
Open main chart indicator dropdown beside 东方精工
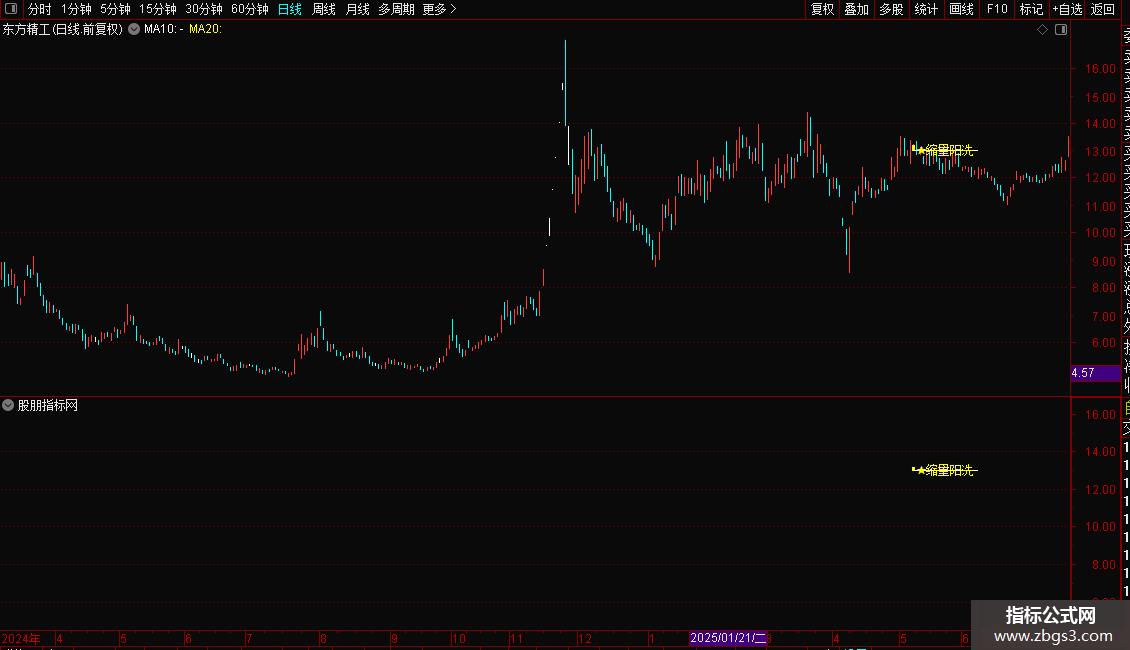tap(134, 29)
